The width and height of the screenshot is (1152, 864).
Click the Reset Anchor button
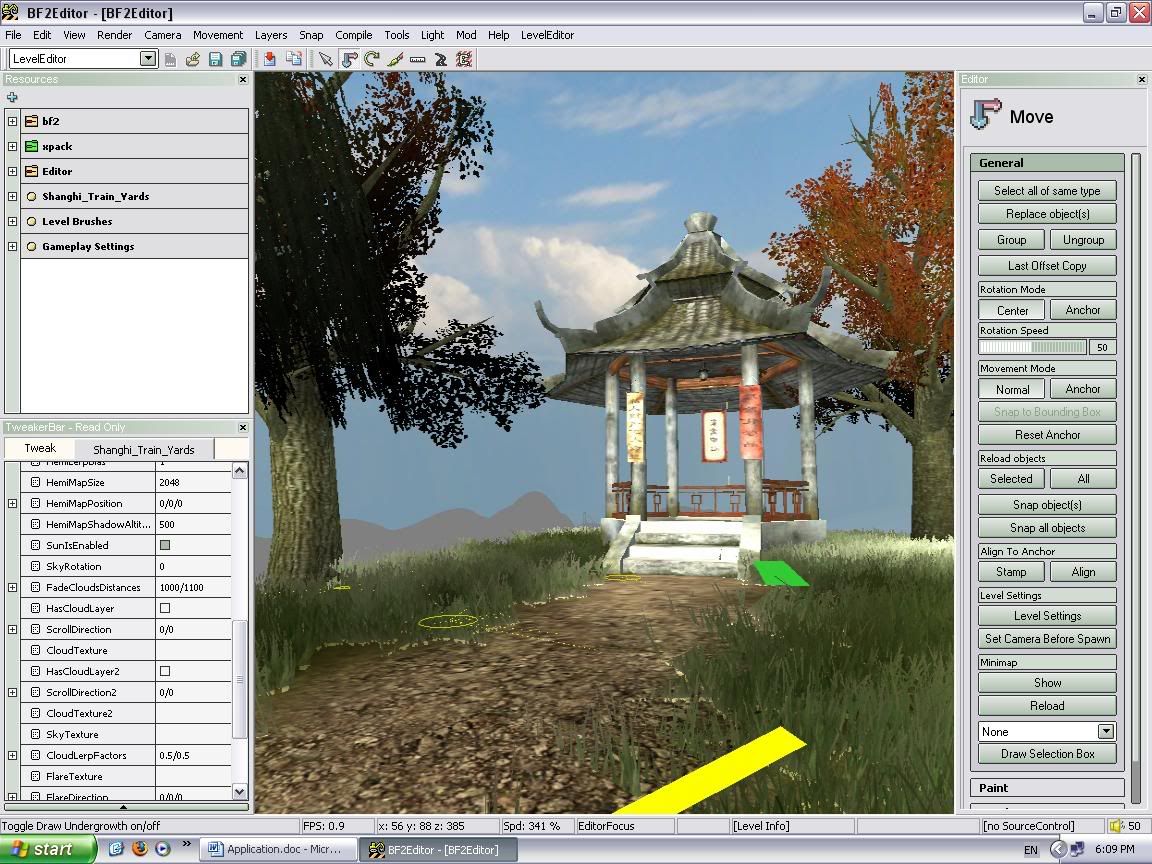(x=1047, y=435)
